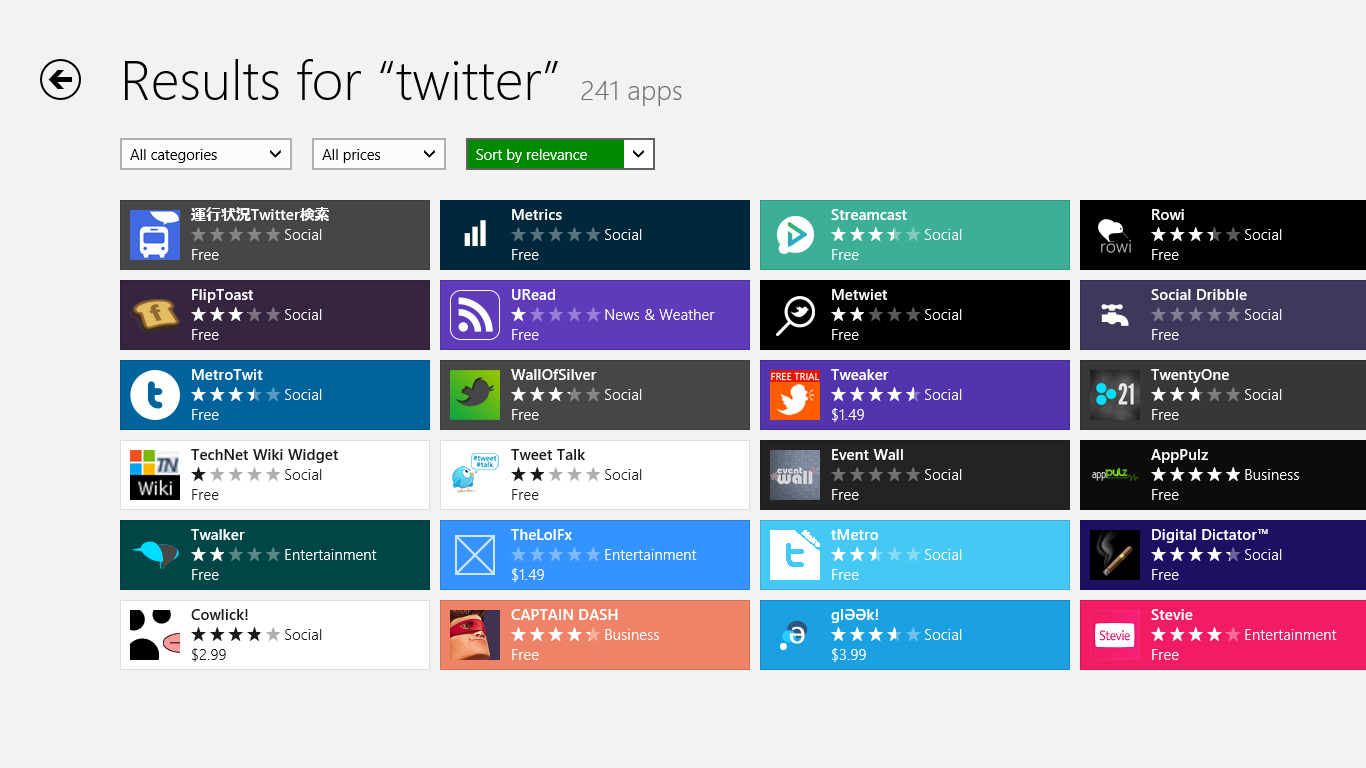Click Business category on AppPulz
Image resolution: width=1366 pixels, height=768 pixels.
(x=1272, y=475)
